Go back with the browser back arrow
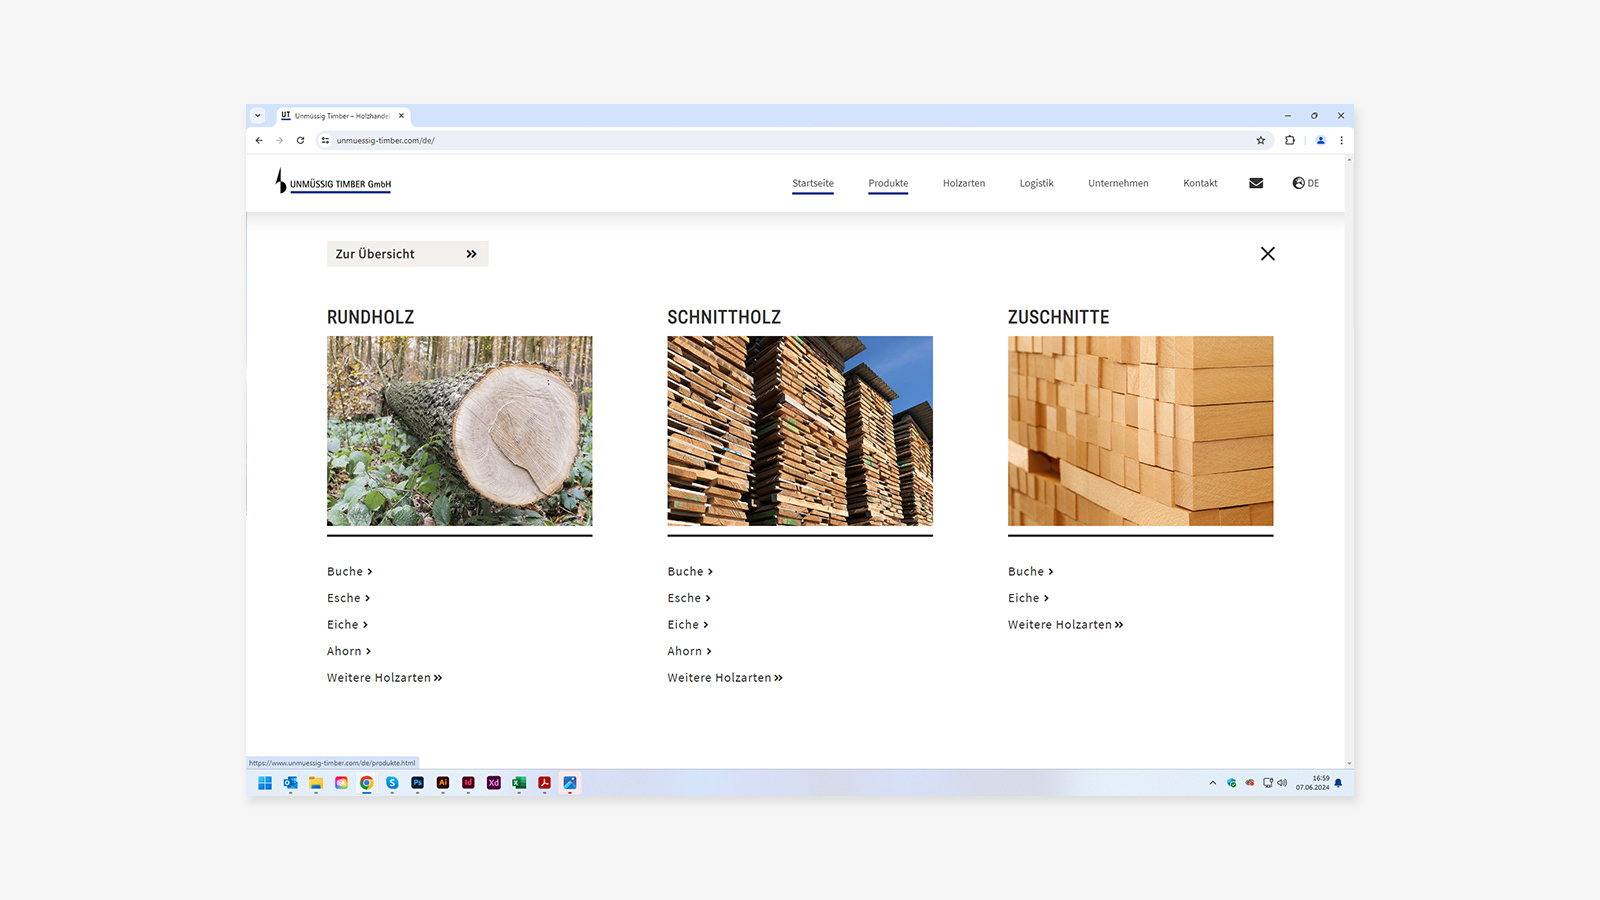Viewport: 1600px width, 900px height. [259, 141]
